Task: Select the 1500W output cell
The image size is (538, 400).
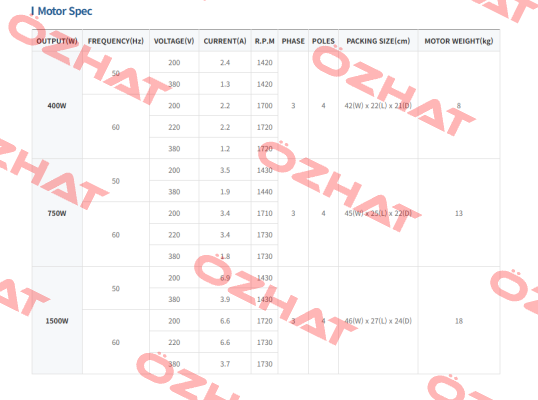Action: [x=57, y=321]
